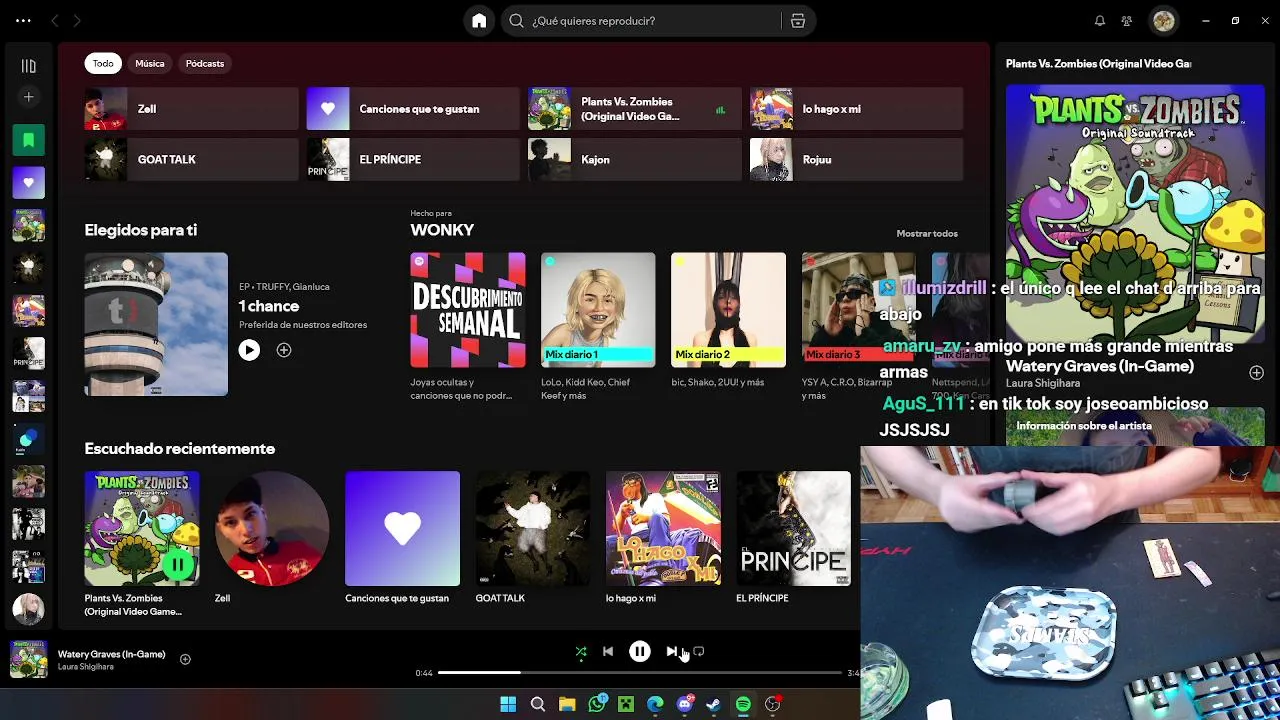Open Laura Shigihara link in player bar
The height and width of the screenshot is (720, 1280).
(x=86, y=667)
